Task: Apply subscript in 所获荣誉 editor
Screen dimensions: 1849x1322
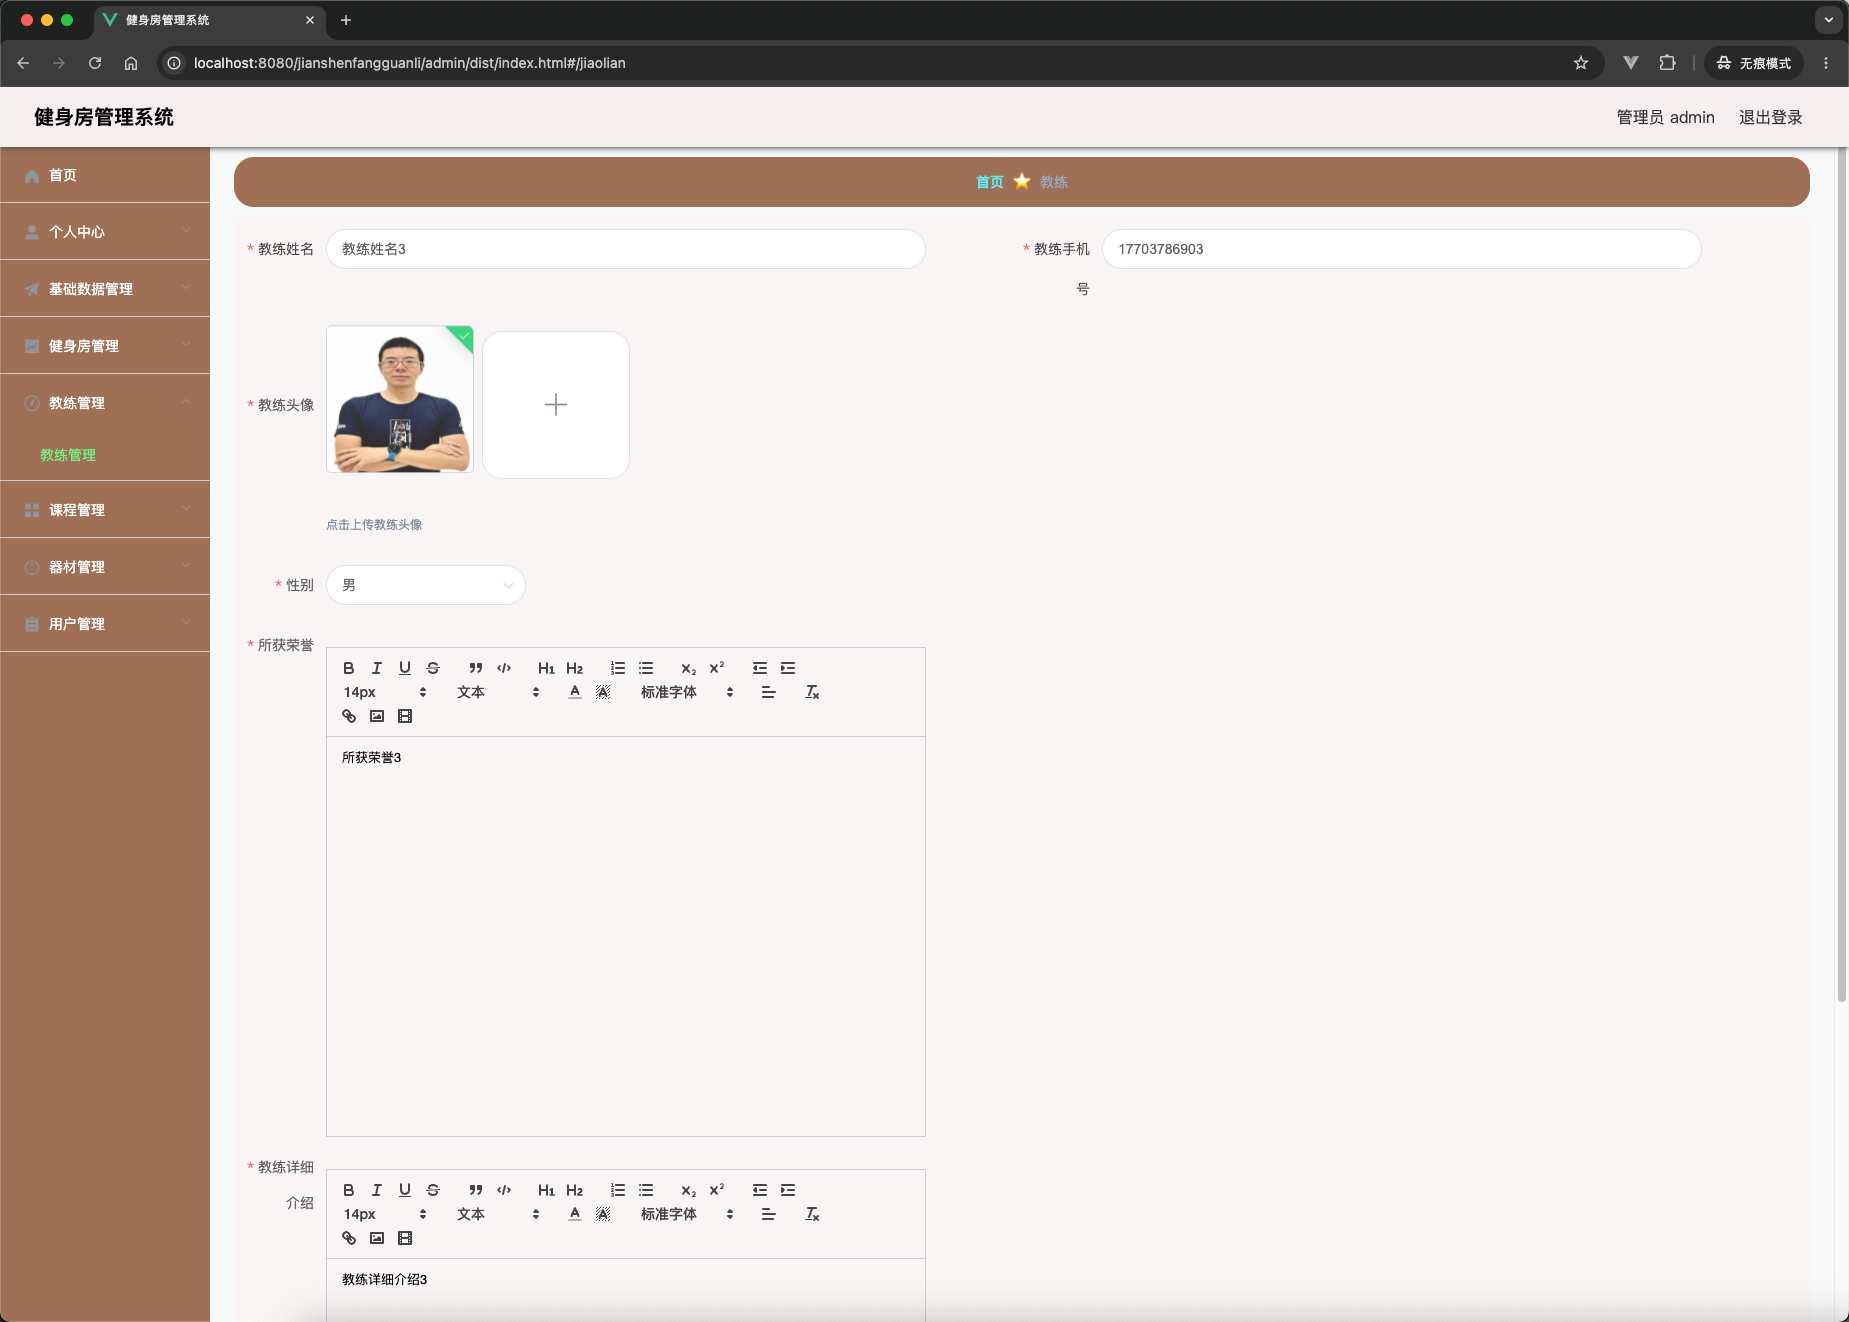Action: click(688, 668)
